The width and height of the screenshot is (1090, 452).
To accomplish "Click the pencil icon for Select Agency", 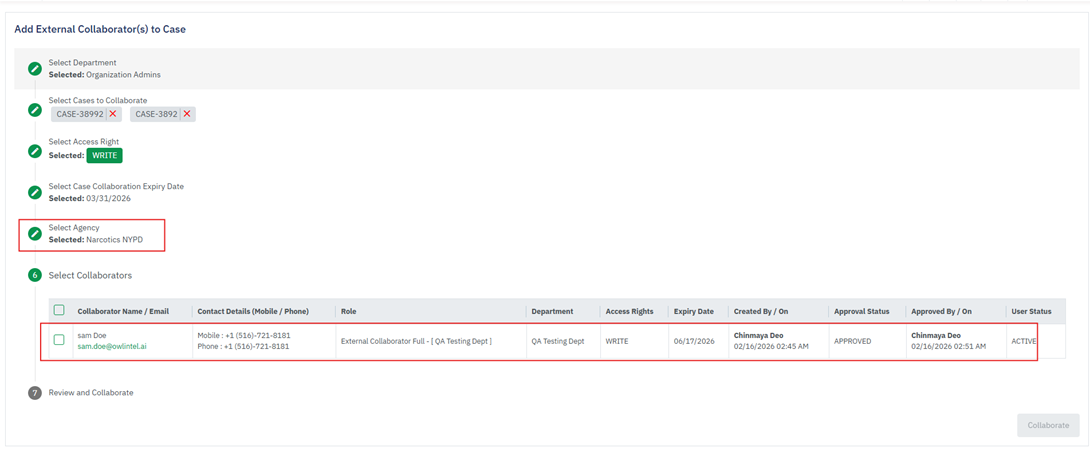I will click(x=35, y=233).
